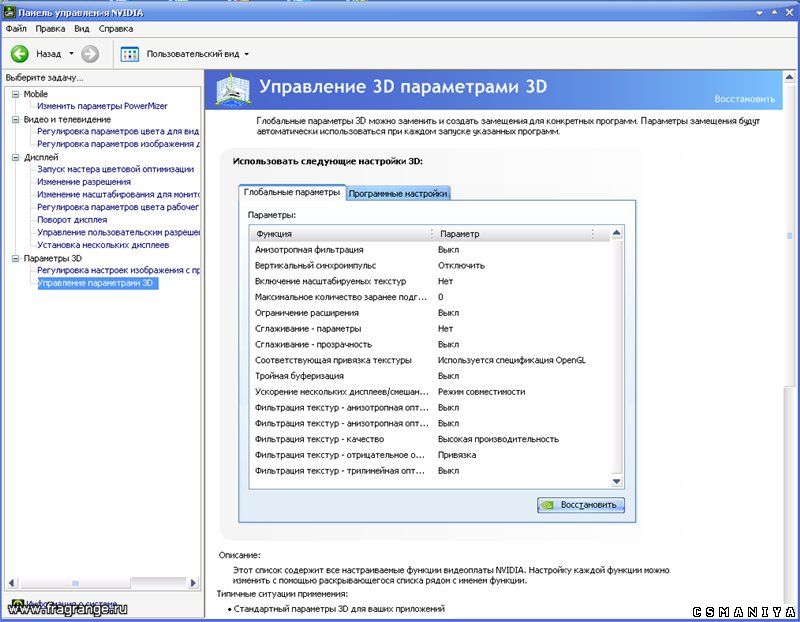Screen dimensions: 800x622
Task: Switch to the Глобальные параметры tab
Action: coord(292,192)
